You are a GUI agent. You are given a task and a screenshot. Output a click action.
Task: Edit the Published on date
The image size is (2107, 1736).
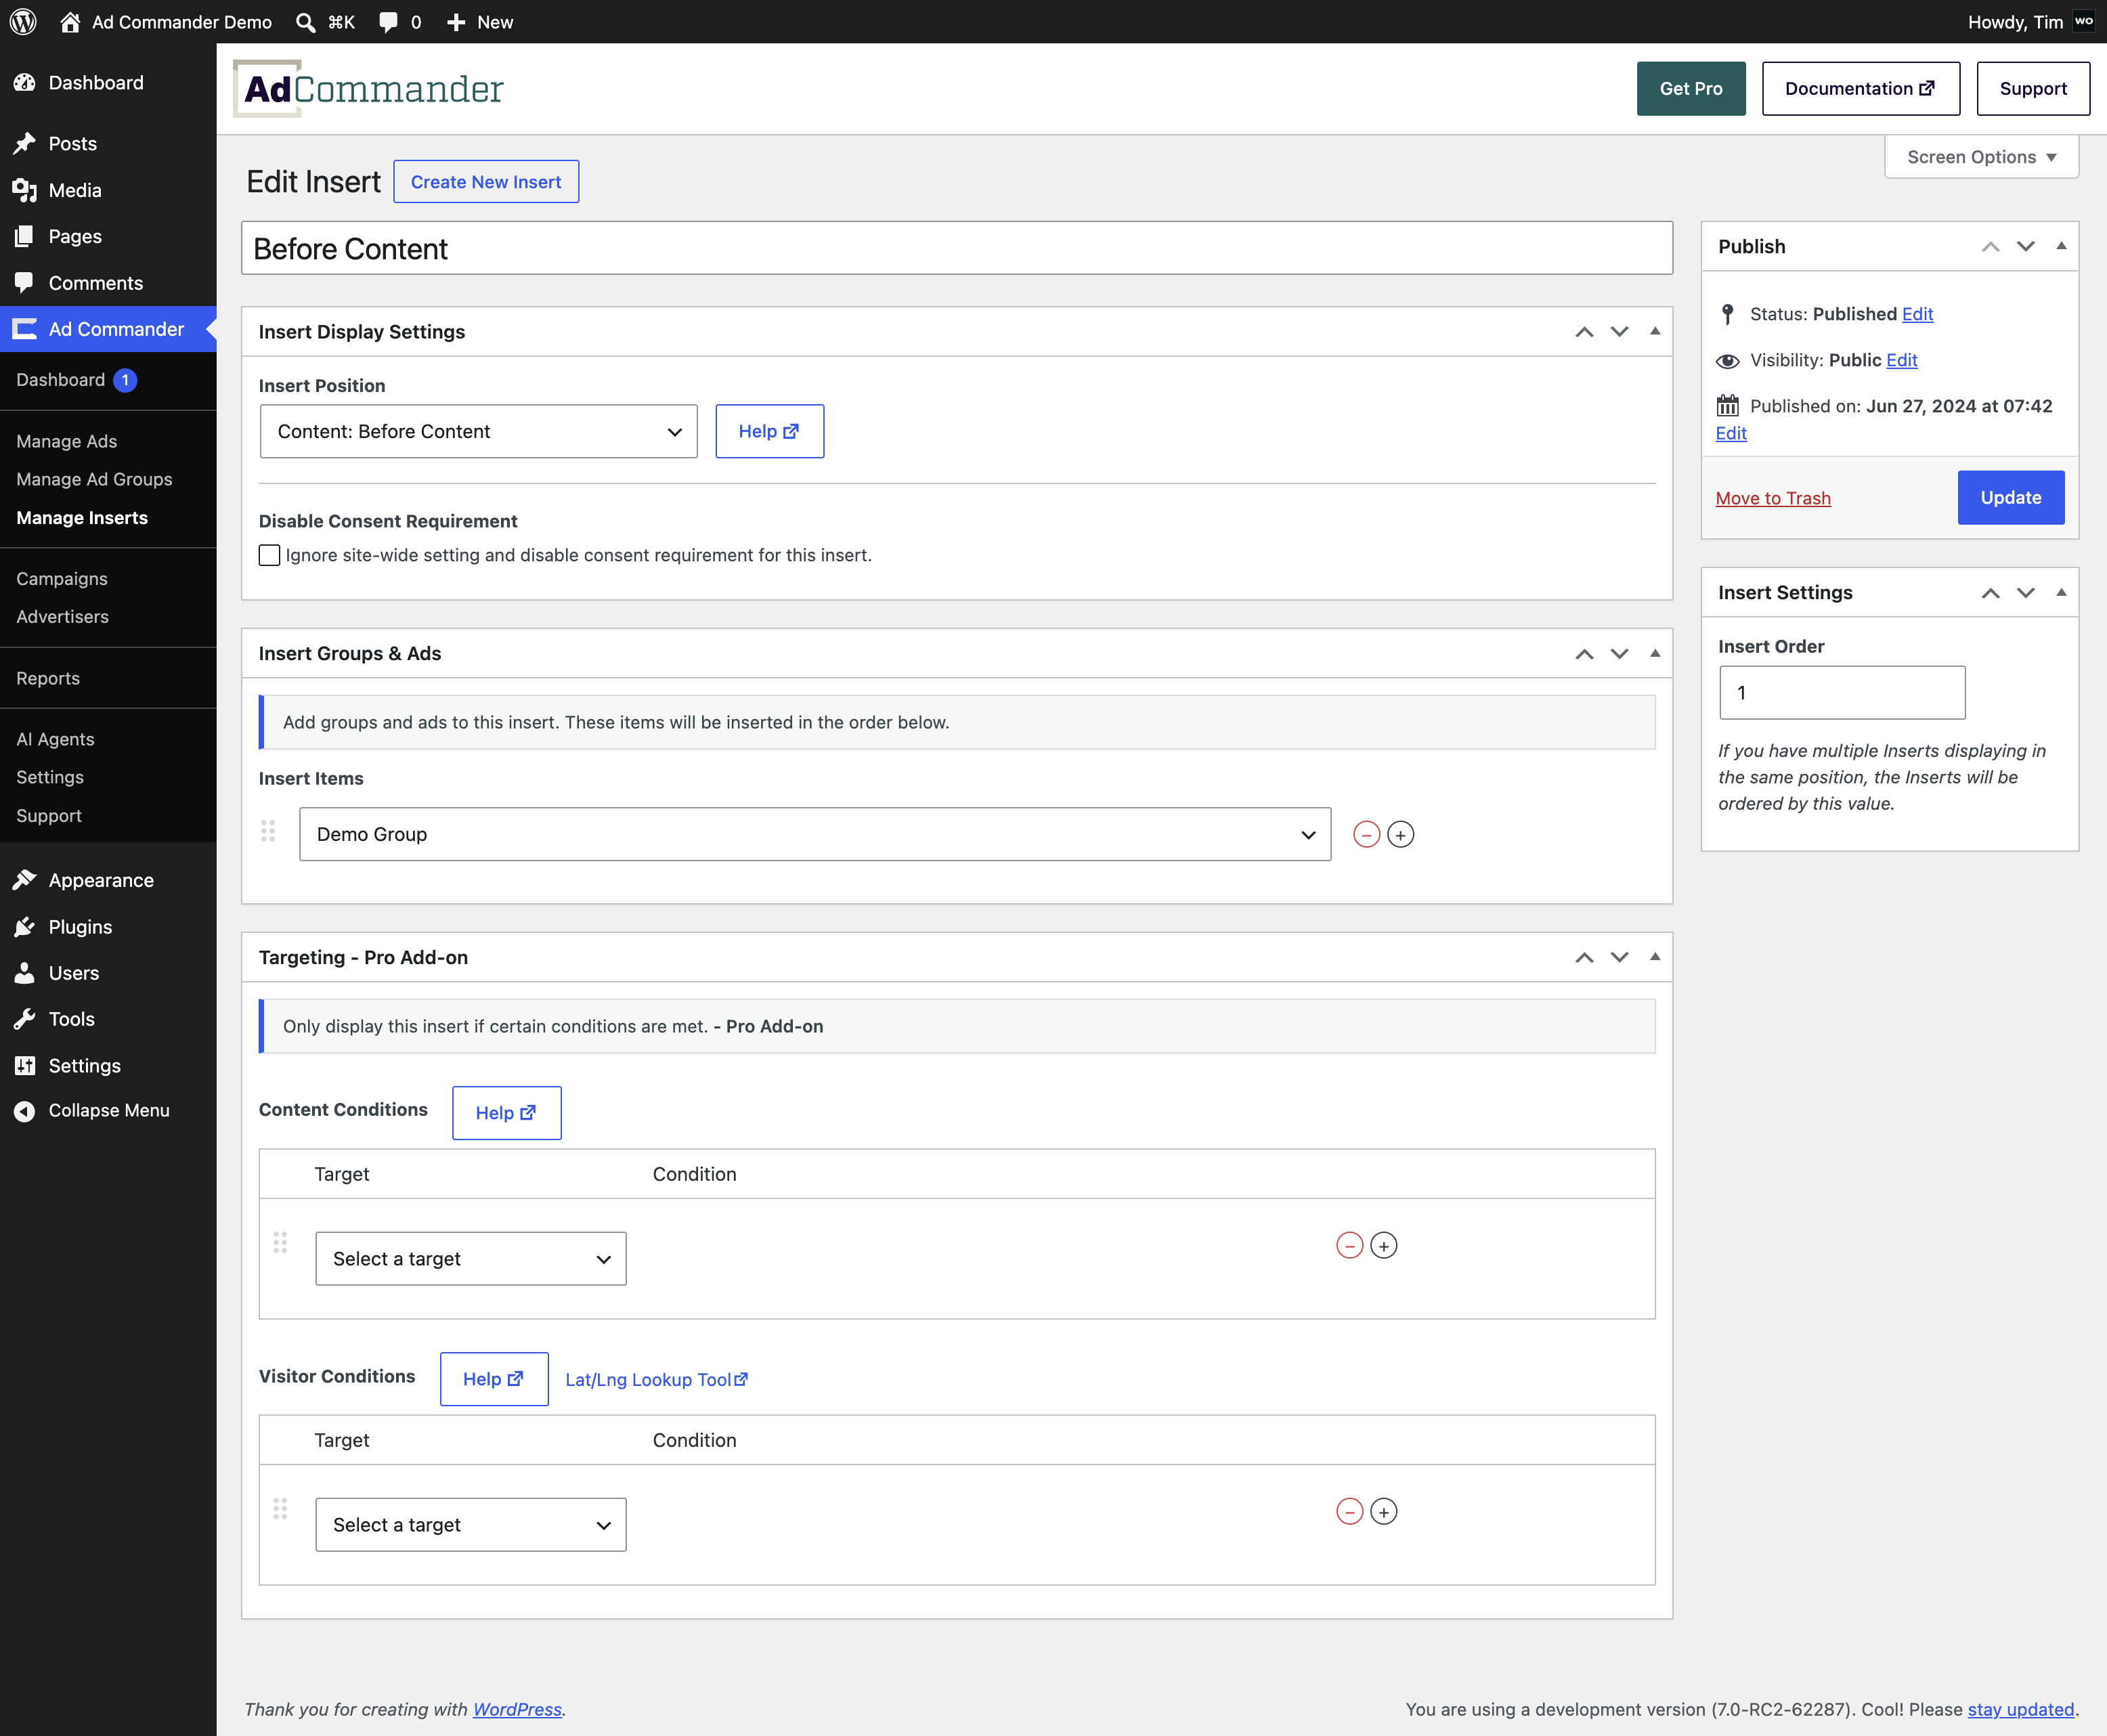(x=1731, y=433)
